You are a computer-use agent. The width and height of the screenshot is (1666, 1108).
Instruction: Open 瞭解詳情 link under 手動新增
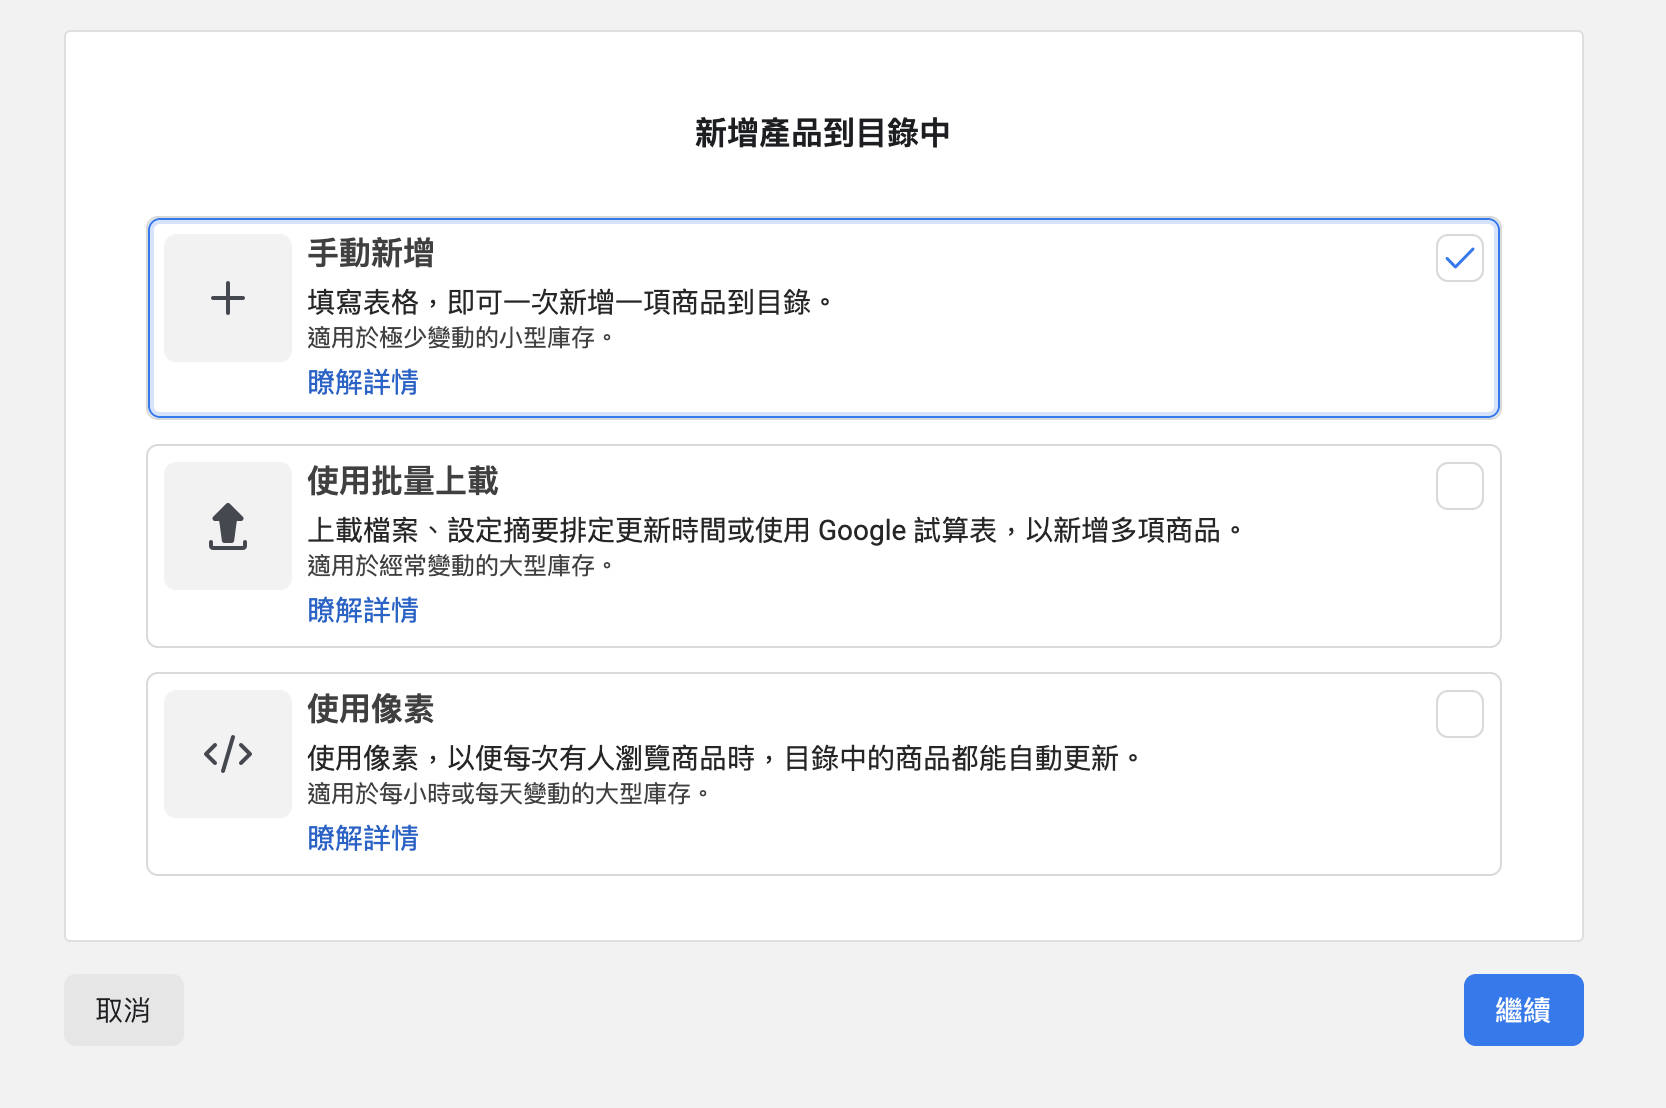pos(363,382)
